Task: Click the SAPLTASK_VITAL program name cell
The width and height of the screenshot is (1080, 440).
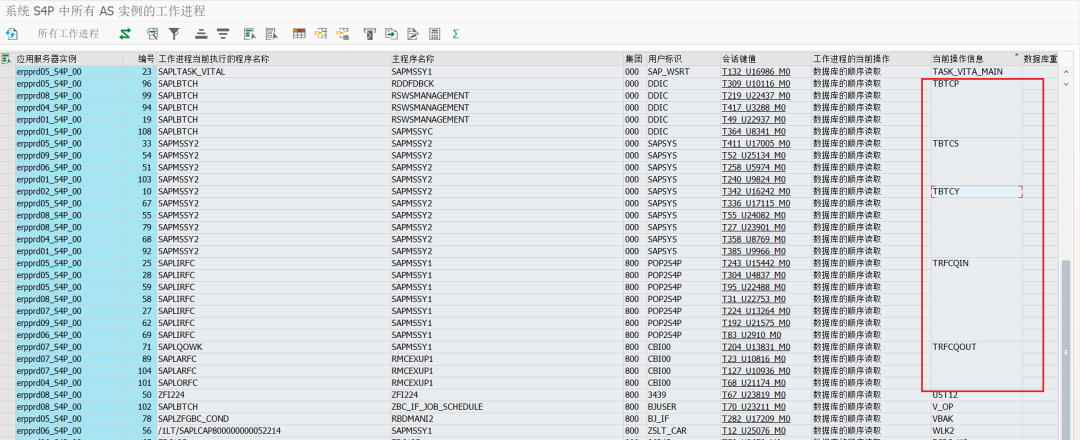Action: click(273, 72)
